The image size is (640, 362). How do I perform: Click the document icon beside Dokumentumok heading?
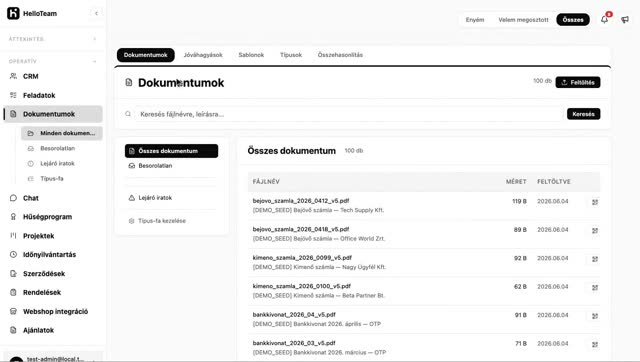[x=129, y=82]
